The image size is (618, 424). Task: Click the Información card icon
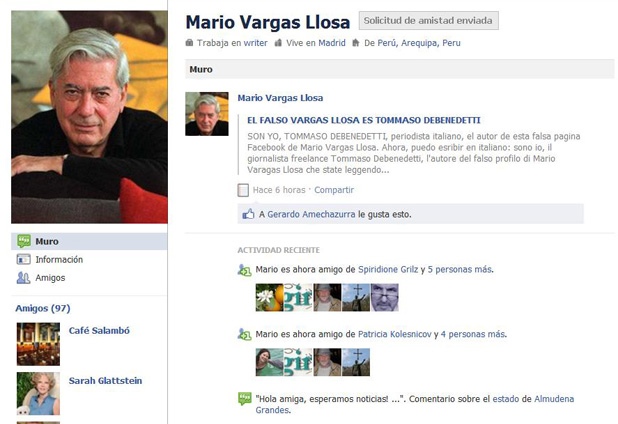[x=24, y=259]
